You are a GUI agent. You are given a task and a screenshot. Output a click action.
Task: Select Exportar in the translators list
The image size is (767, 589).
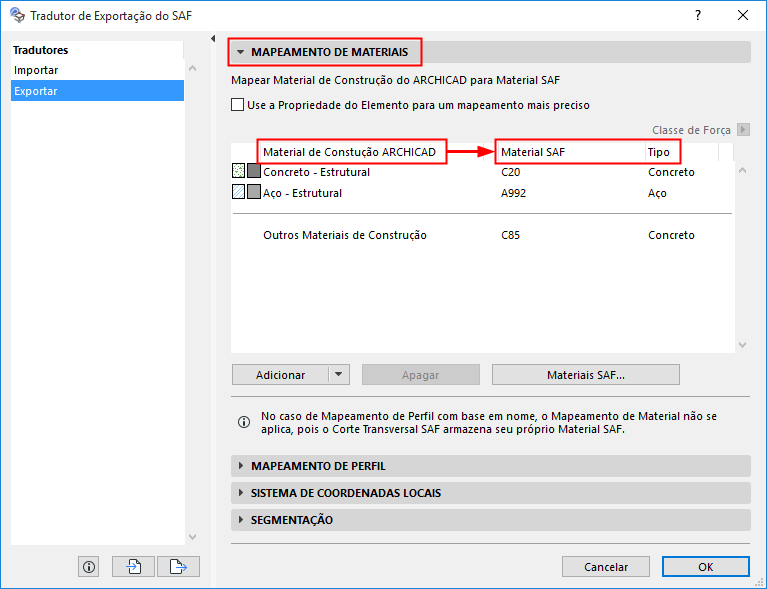tap(97, 91)
